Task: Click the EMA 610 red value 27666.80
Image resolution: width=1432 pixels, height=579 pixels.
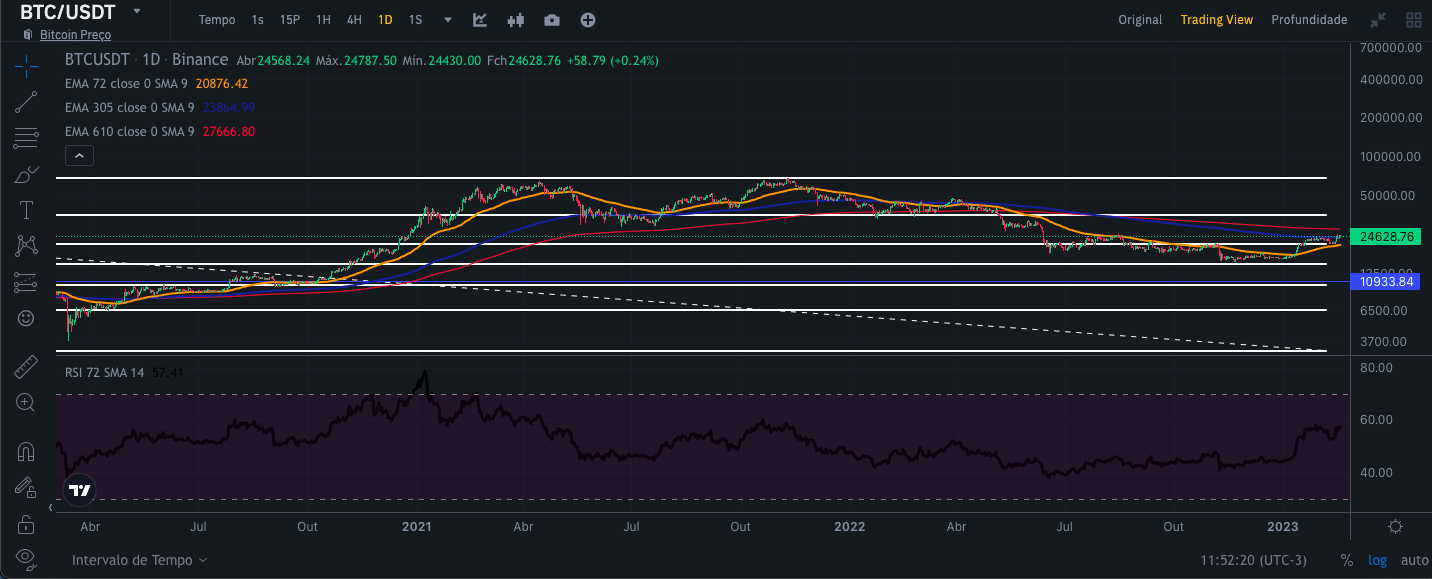Action: pyautogui.click(x=229, y=132)
